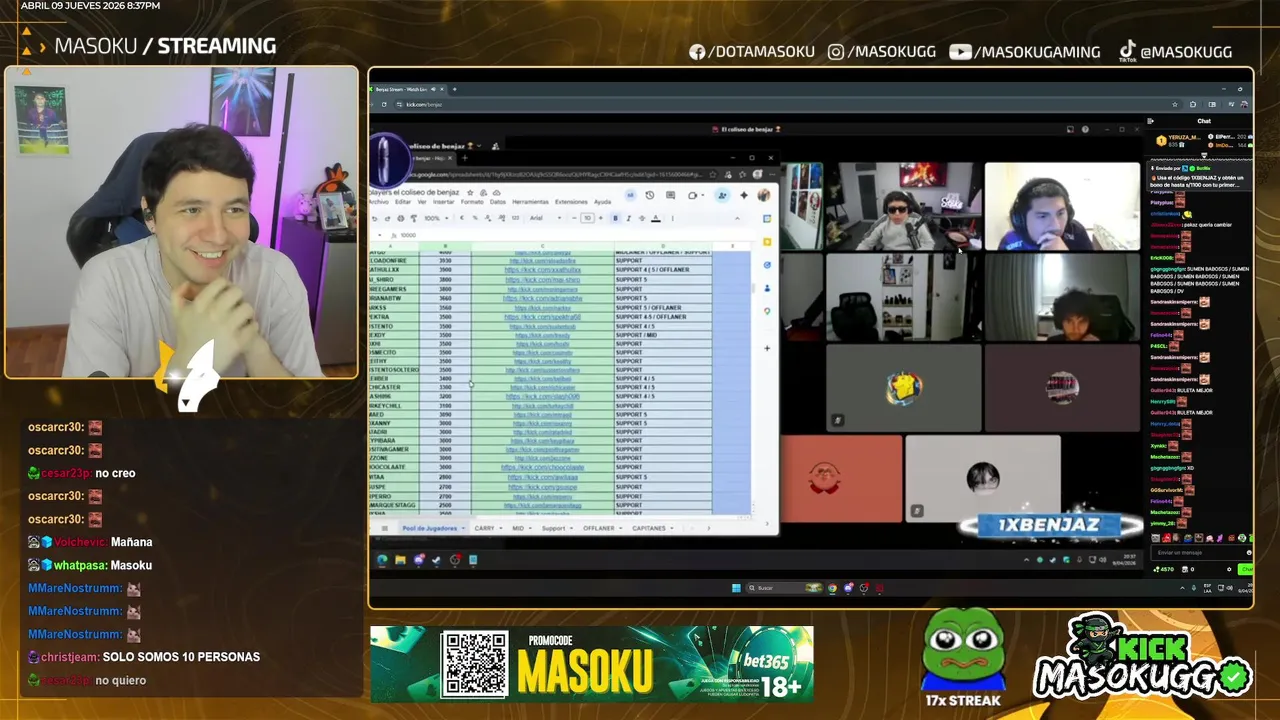Viewport: 1280px width, 720px height.
Task: Reload the kick.com/benjaz browser page
Action: tap(383, 104)
